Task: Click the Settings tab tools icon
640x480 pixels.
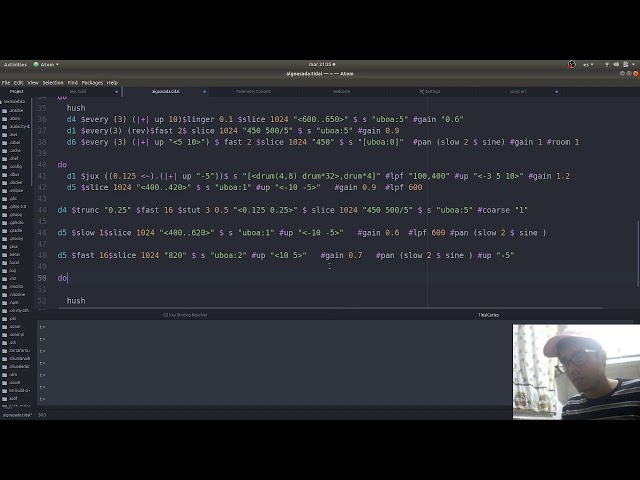Action: coord(422,91)
